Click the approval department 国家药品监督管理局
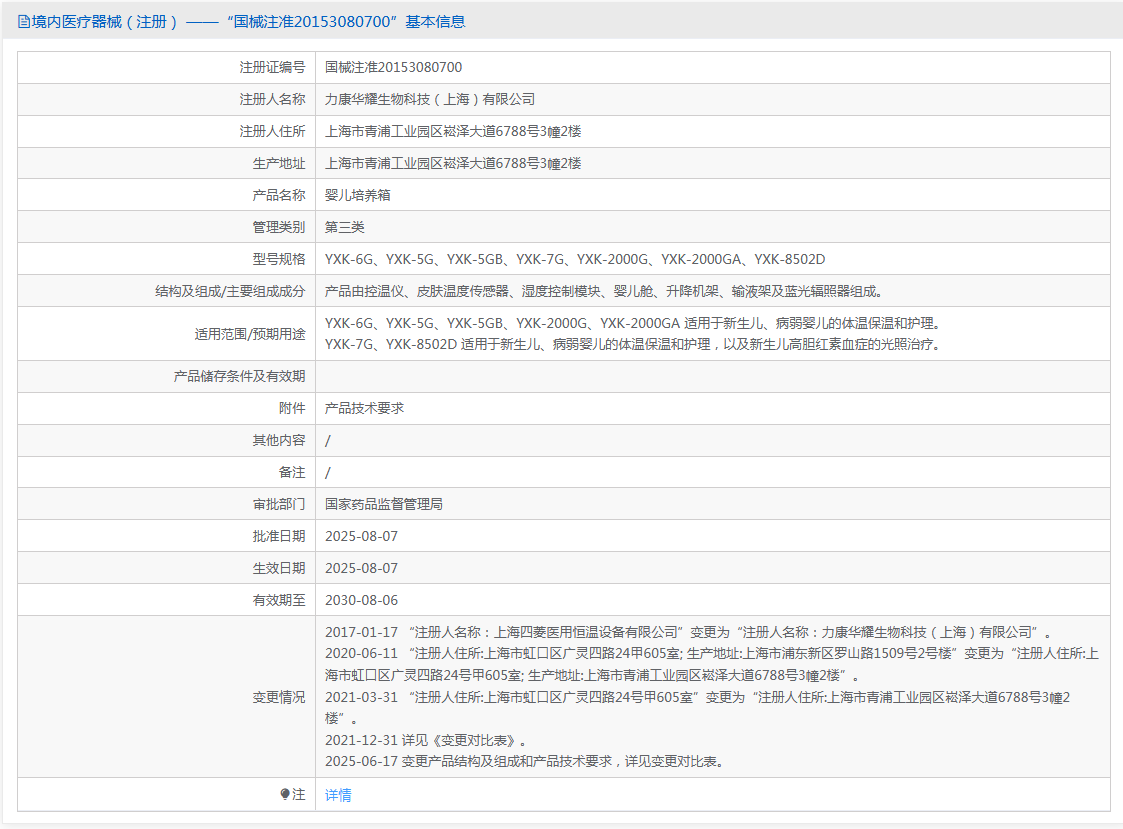Screen dimensions: 1123x829 384,504
